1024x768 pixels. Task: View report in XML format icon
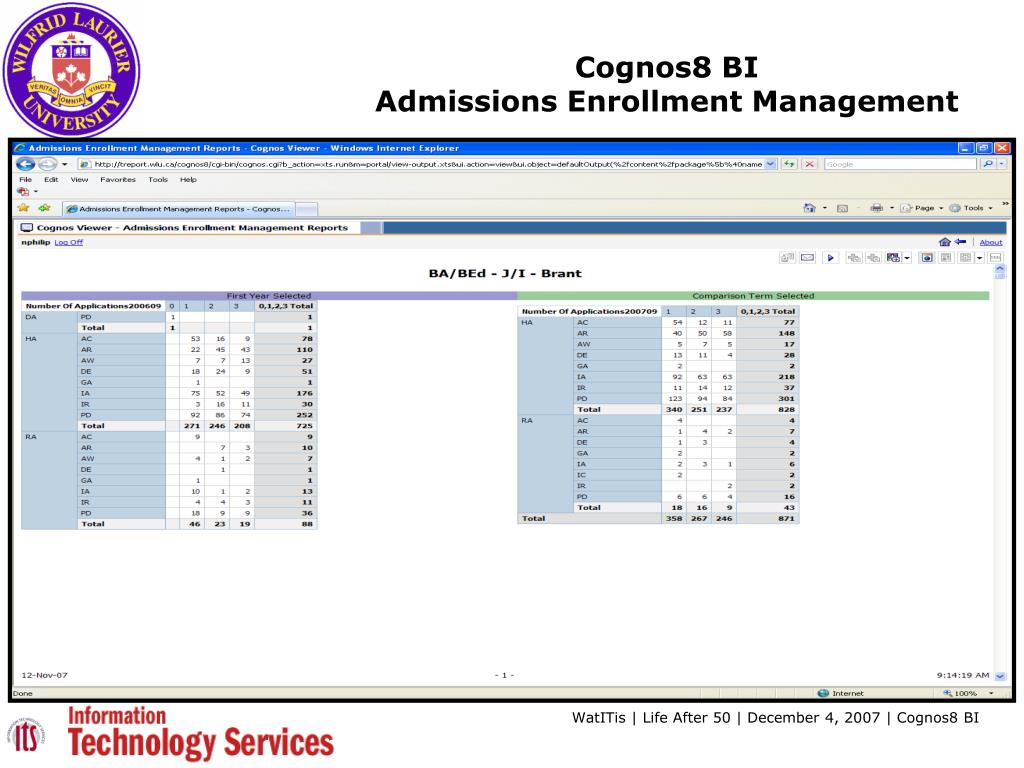pyautogui.click(x=995, y=258)
